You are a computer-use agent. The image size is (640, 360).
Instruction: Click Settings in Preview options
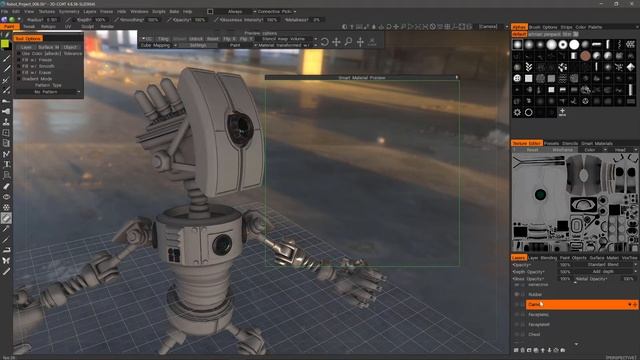tap(198, 45)
